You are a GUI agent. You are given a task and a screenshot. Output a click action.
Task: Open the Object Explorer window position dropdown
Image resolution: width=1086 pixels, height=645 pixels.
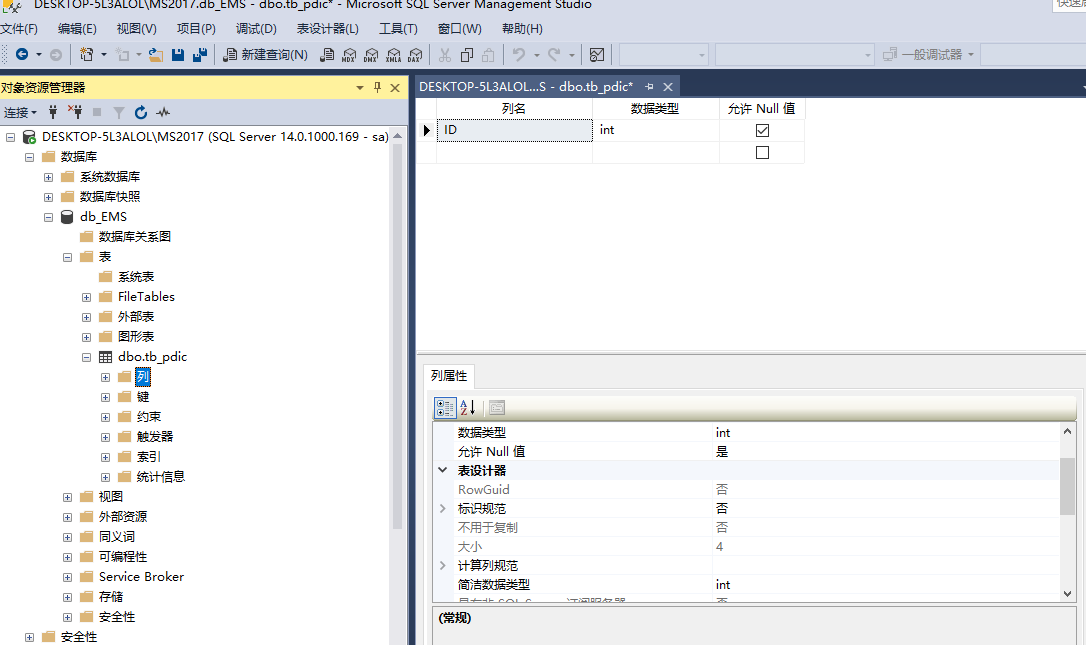359,87
